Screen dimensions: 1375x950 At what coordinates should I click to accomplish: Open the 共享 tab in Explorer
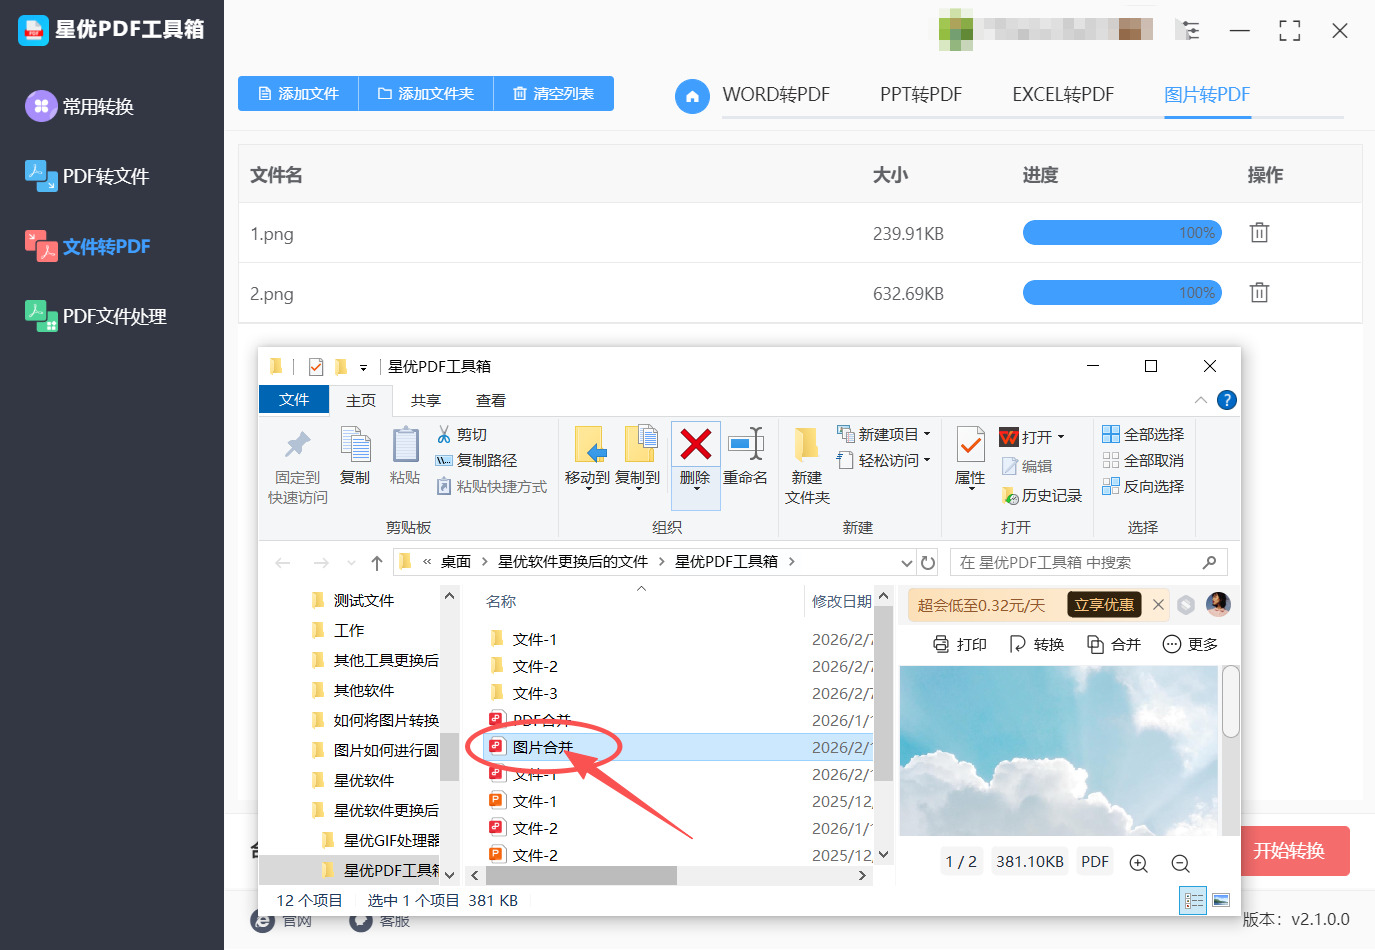(x=426, y=400)
